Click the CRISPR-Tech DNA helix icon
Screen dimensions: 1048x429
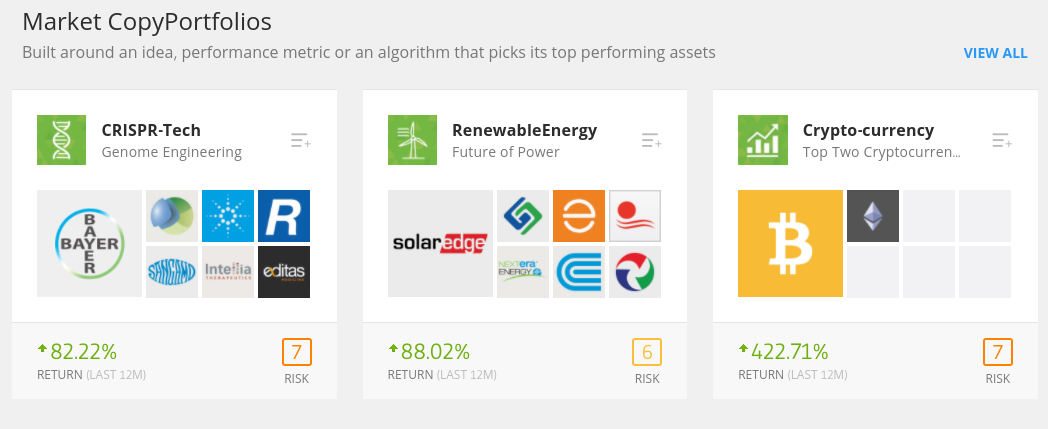pos(61,140)
